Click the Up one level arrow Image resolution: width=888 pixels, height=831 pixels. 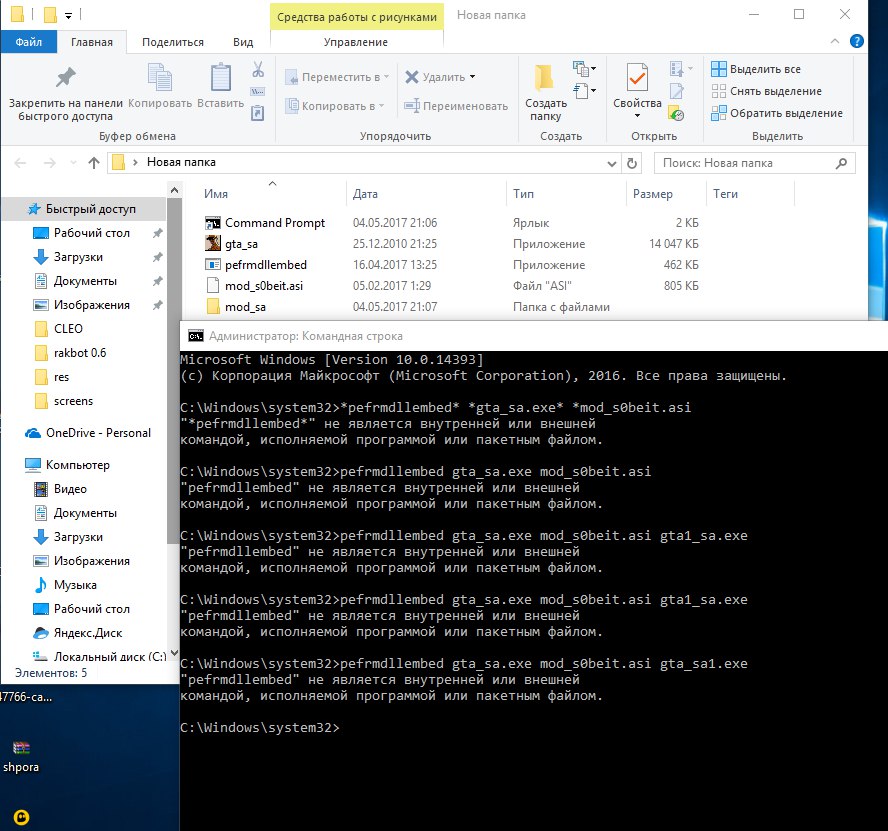94,163
